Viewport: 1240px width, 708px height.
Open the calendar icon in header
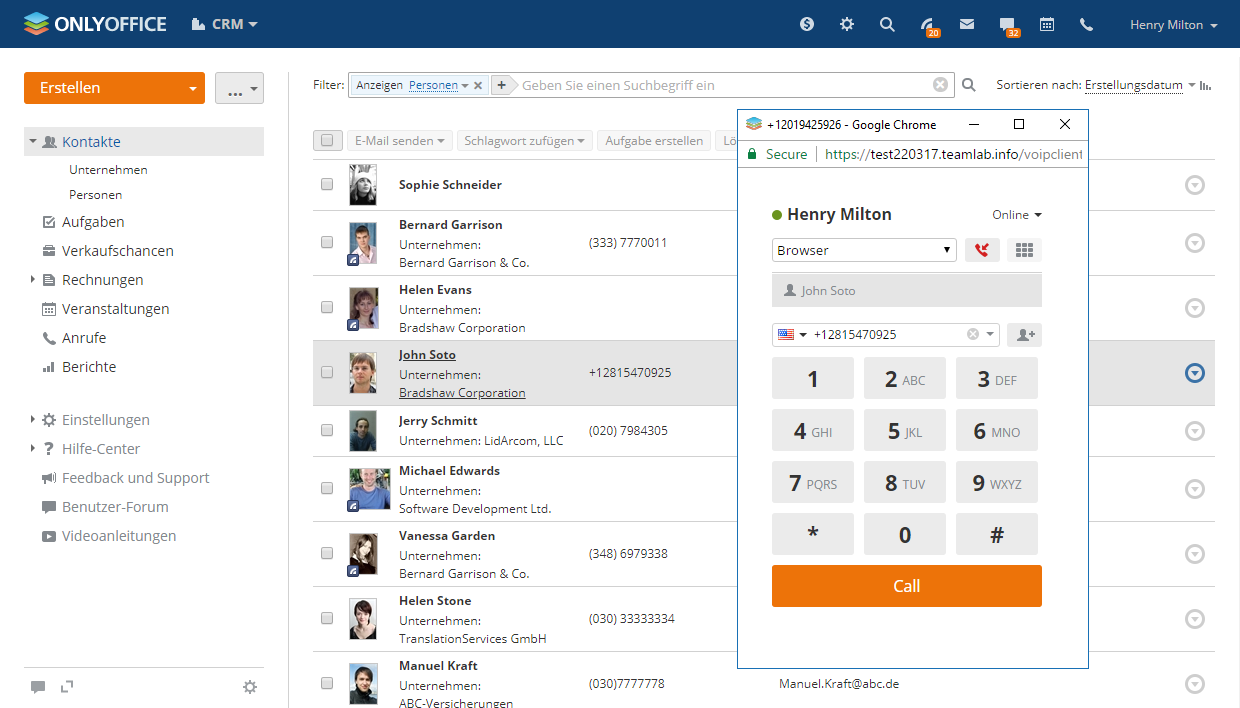click(1047, 24)
